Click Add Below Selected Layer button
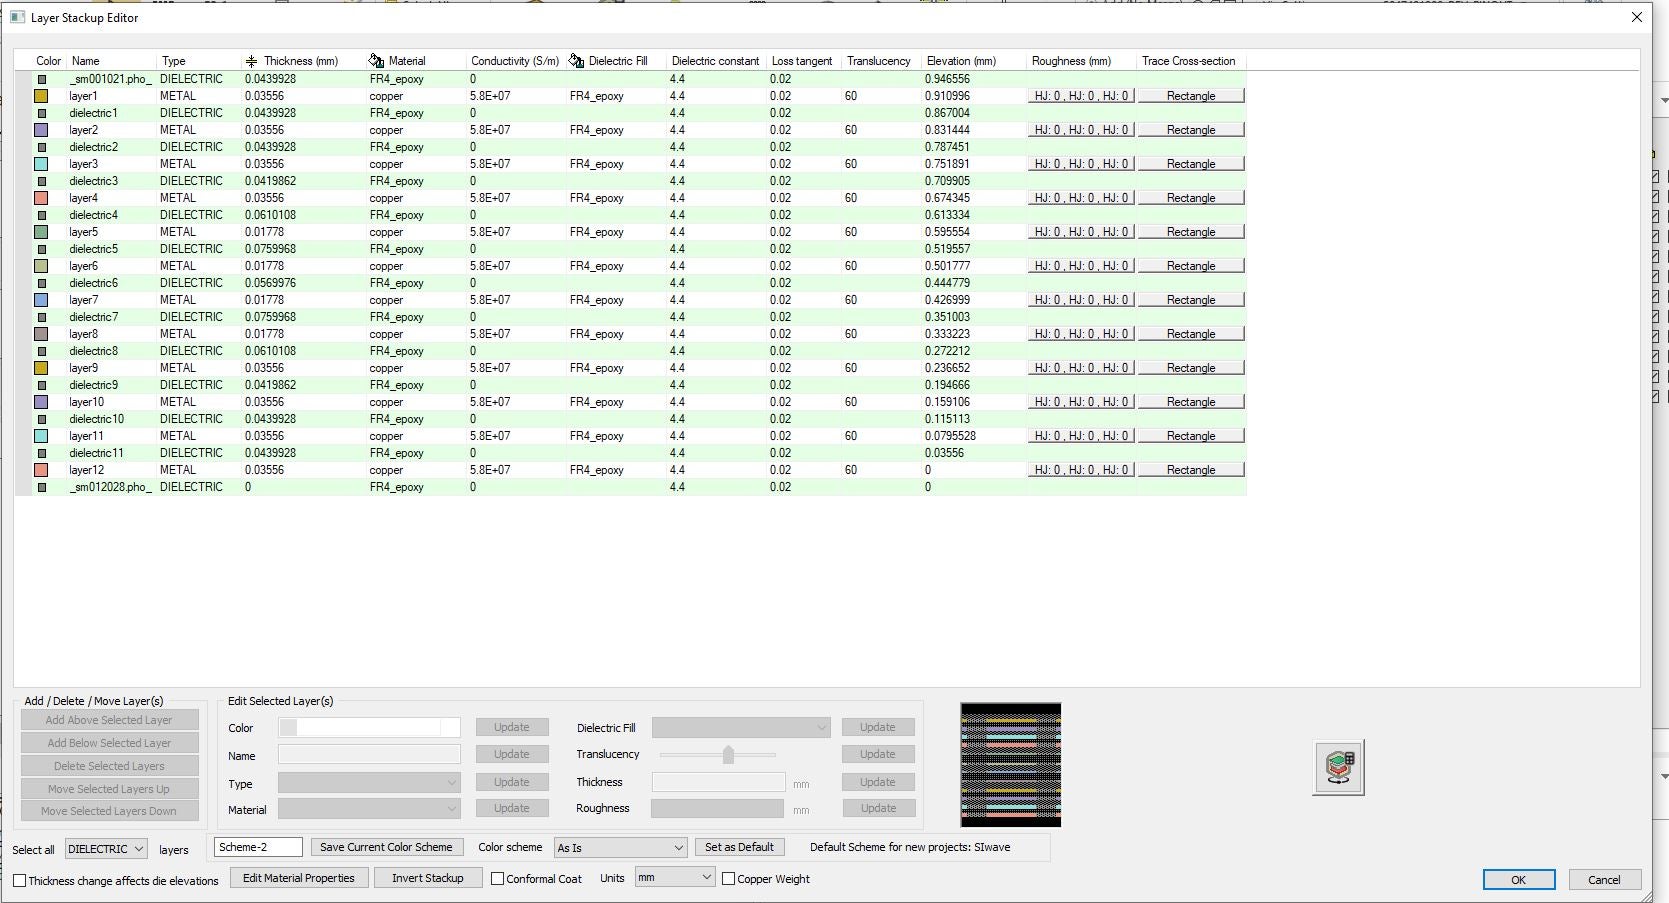Screen dimensions: 1669x903 tap(109, 743)
